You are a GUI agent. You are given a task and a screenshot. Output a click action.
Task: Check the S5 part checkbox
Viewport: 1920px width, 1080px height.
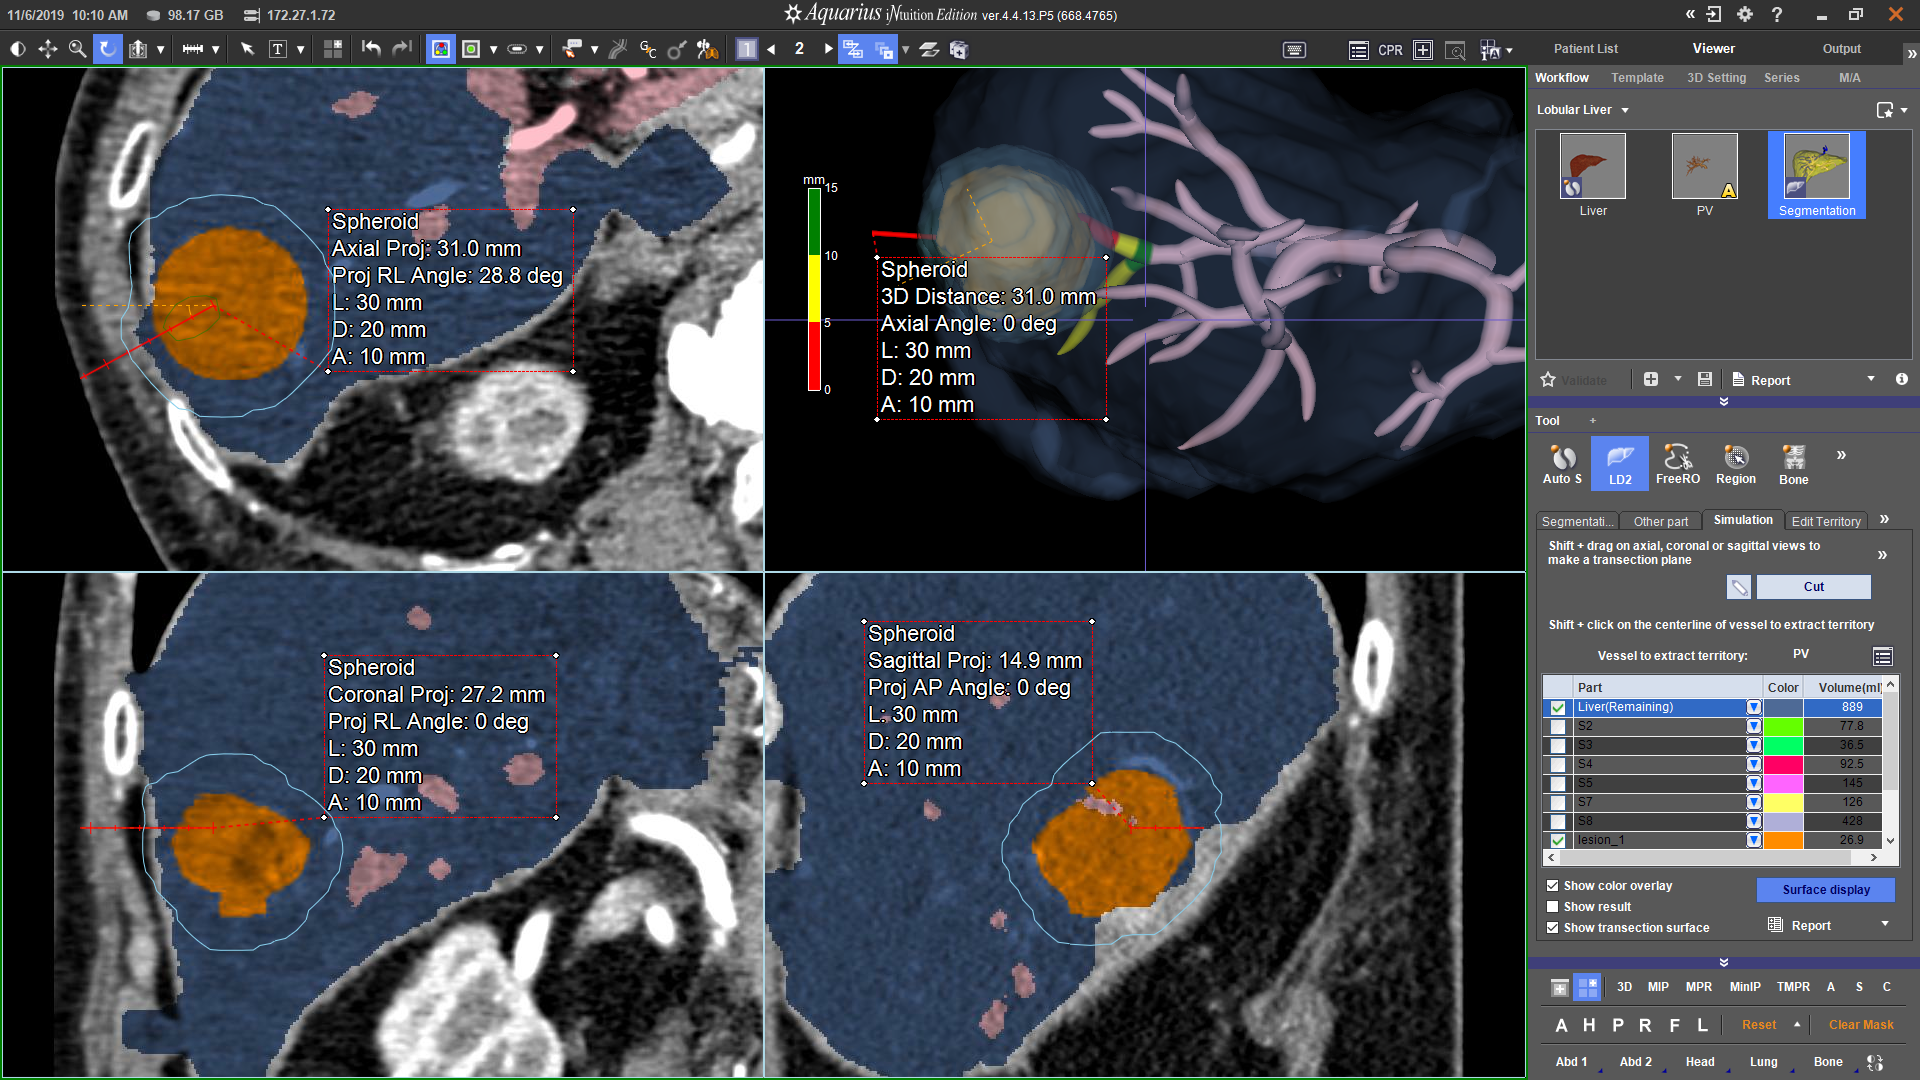click(1558, 783)
